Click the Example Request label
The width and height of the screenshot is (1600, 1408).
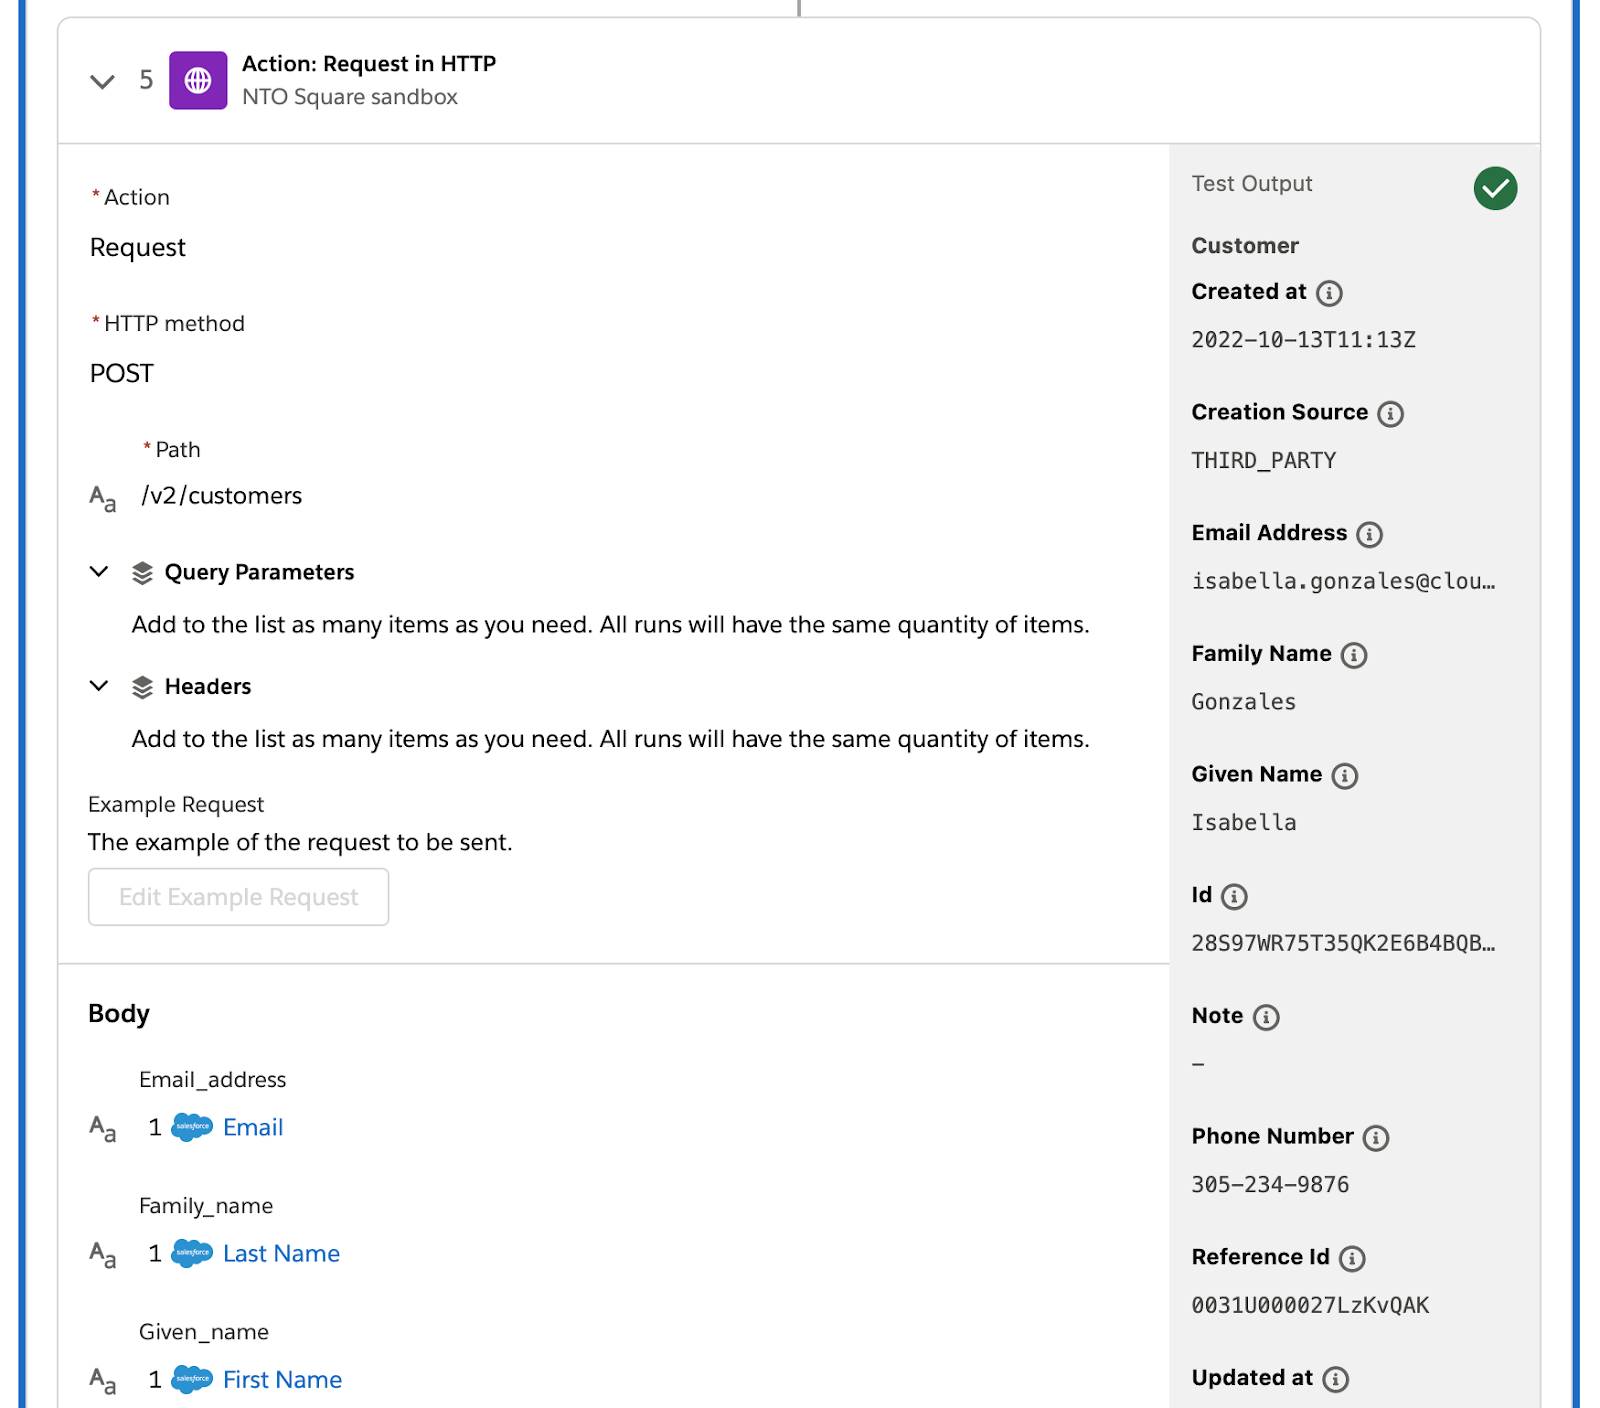coord(176,805)
